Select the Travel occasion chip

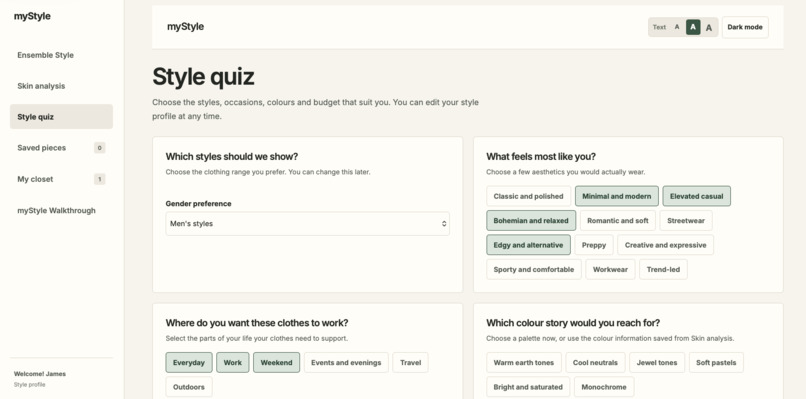click(410, 362)
